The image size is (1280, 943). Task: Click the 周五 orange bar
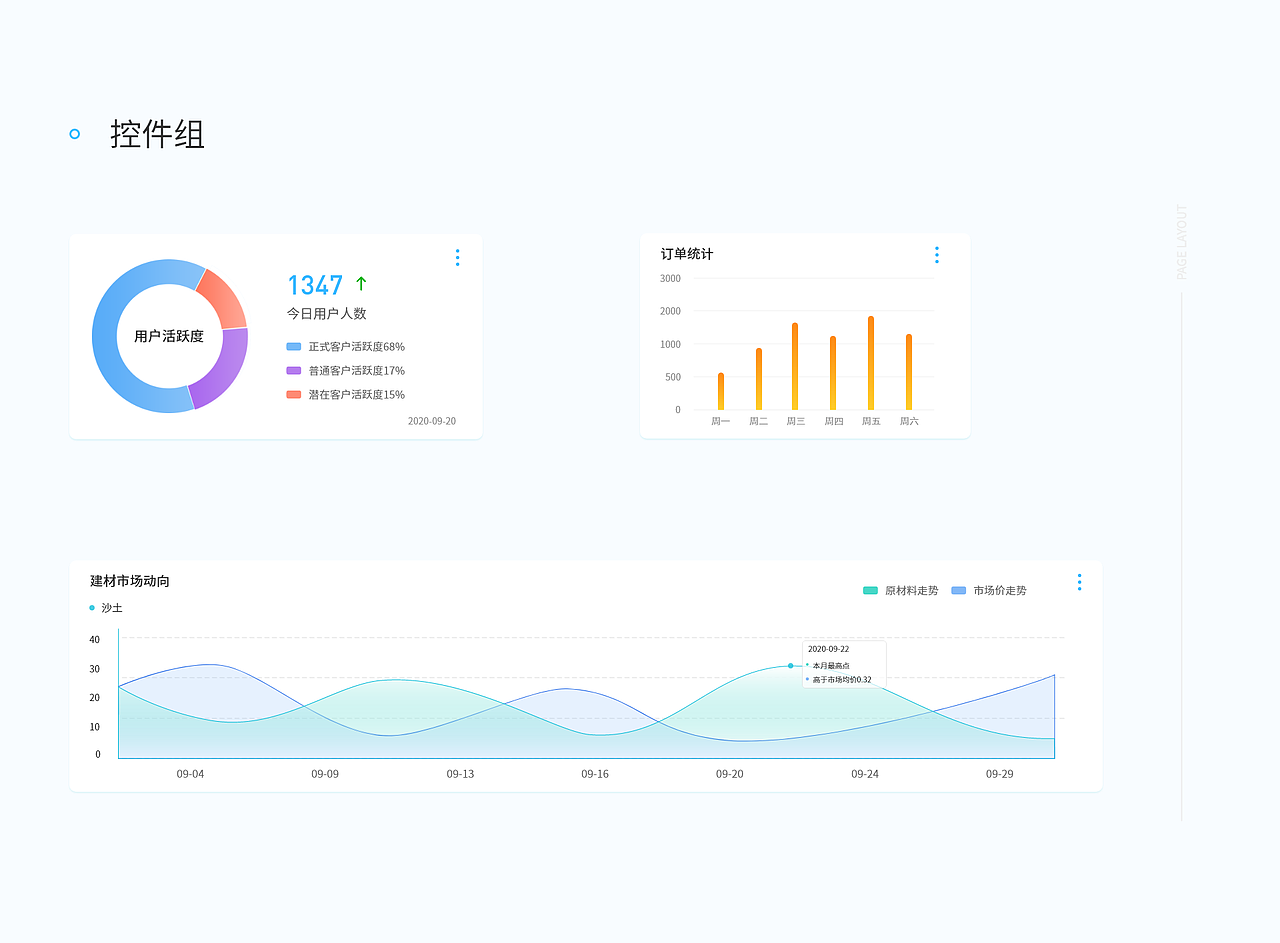871,363
